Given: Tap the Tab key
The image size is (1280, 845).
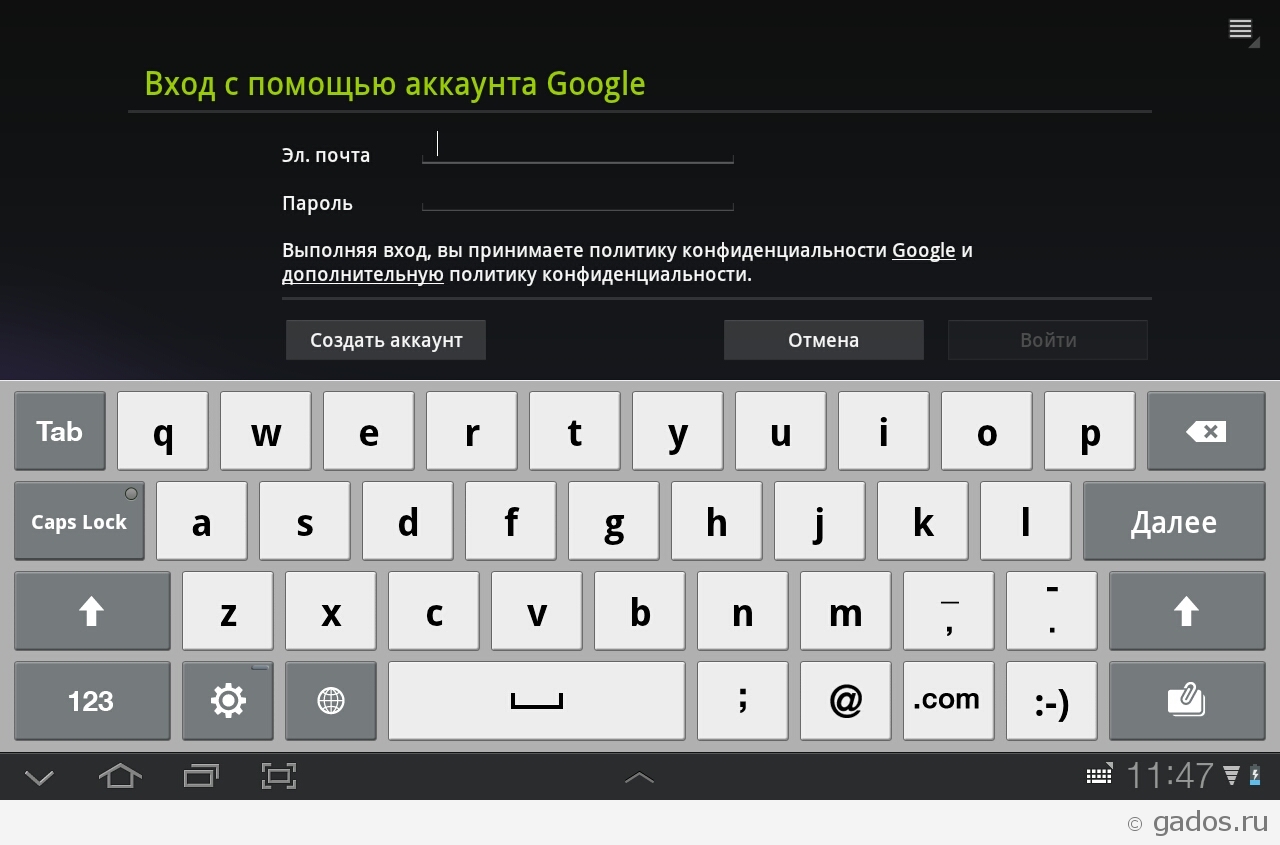Looking at the screenshot, I should tap(60, 431).
